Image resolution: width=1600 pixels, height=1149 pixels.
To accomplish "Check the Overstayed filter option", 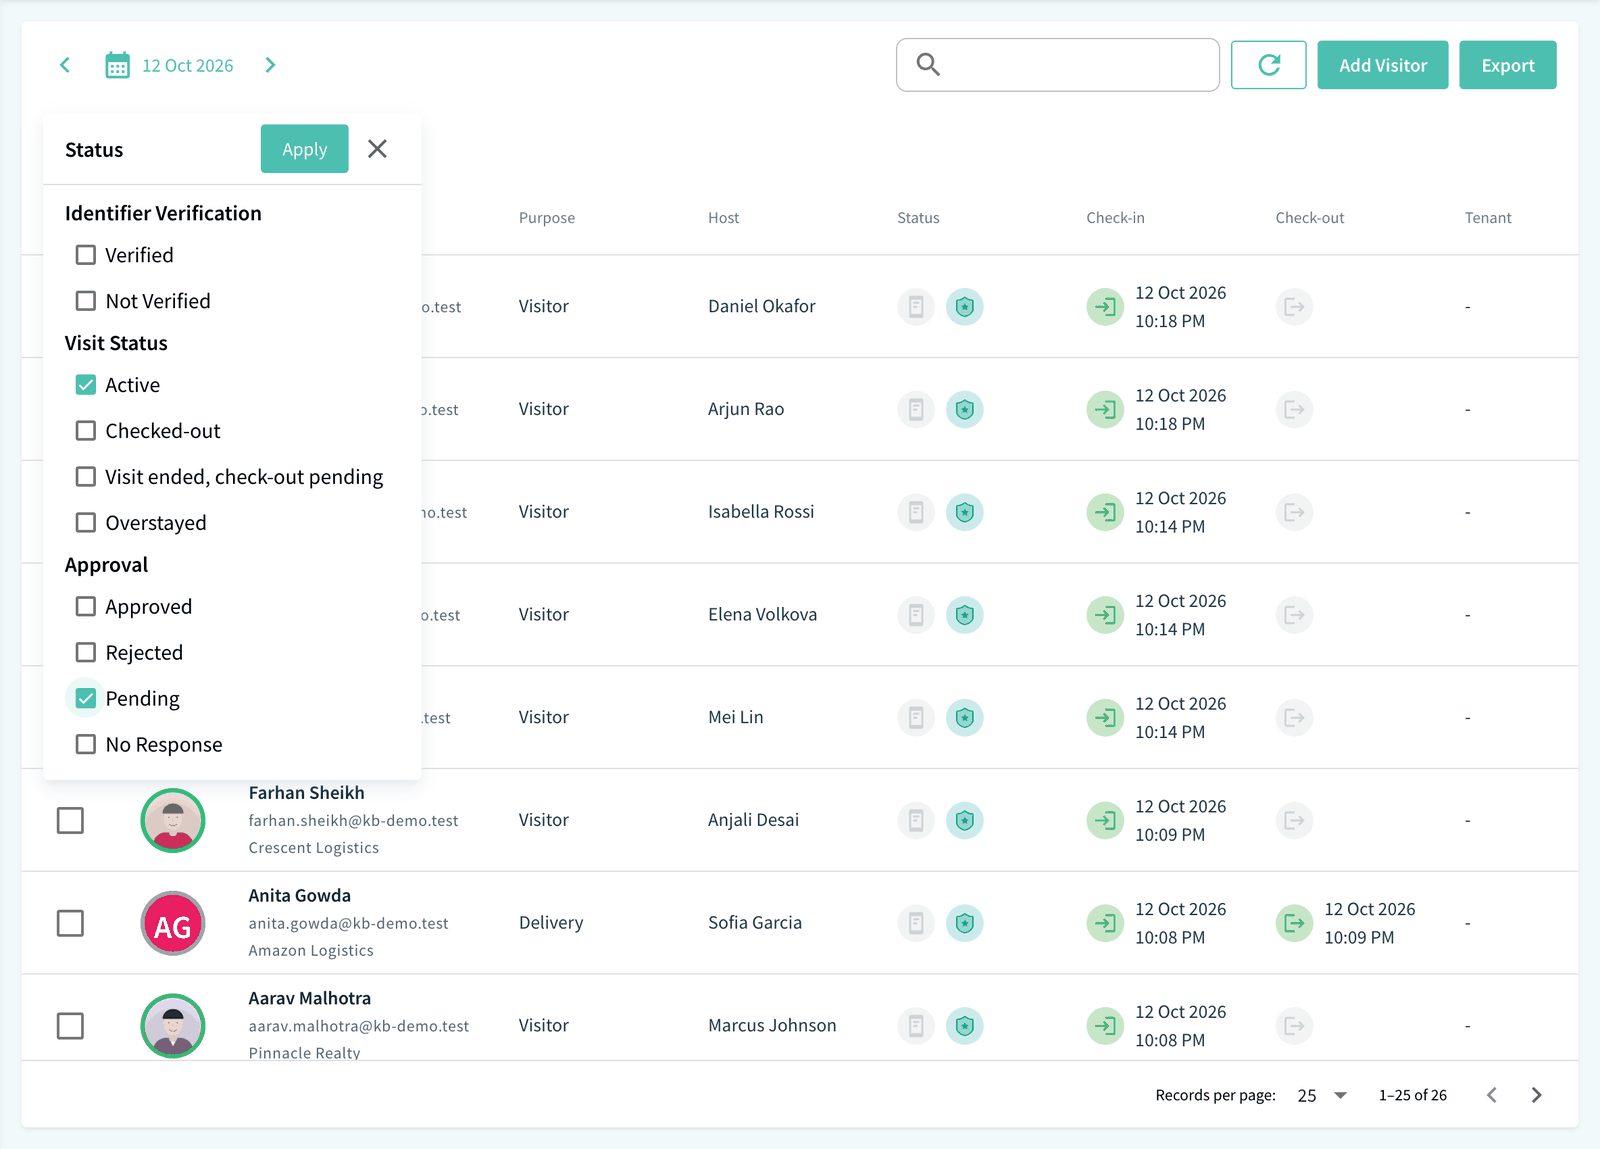I will [86, 523].
